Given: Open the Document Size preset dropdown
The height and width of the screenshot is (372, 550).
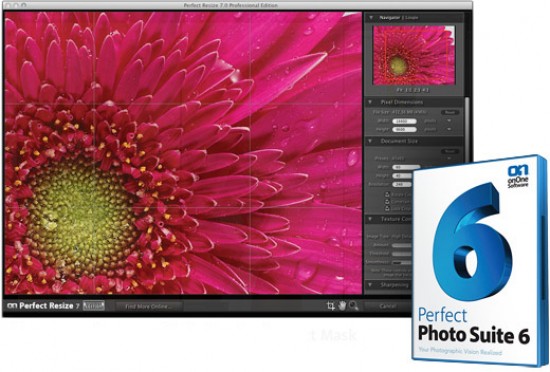Looking at the screenshot, I should (449, 158).
